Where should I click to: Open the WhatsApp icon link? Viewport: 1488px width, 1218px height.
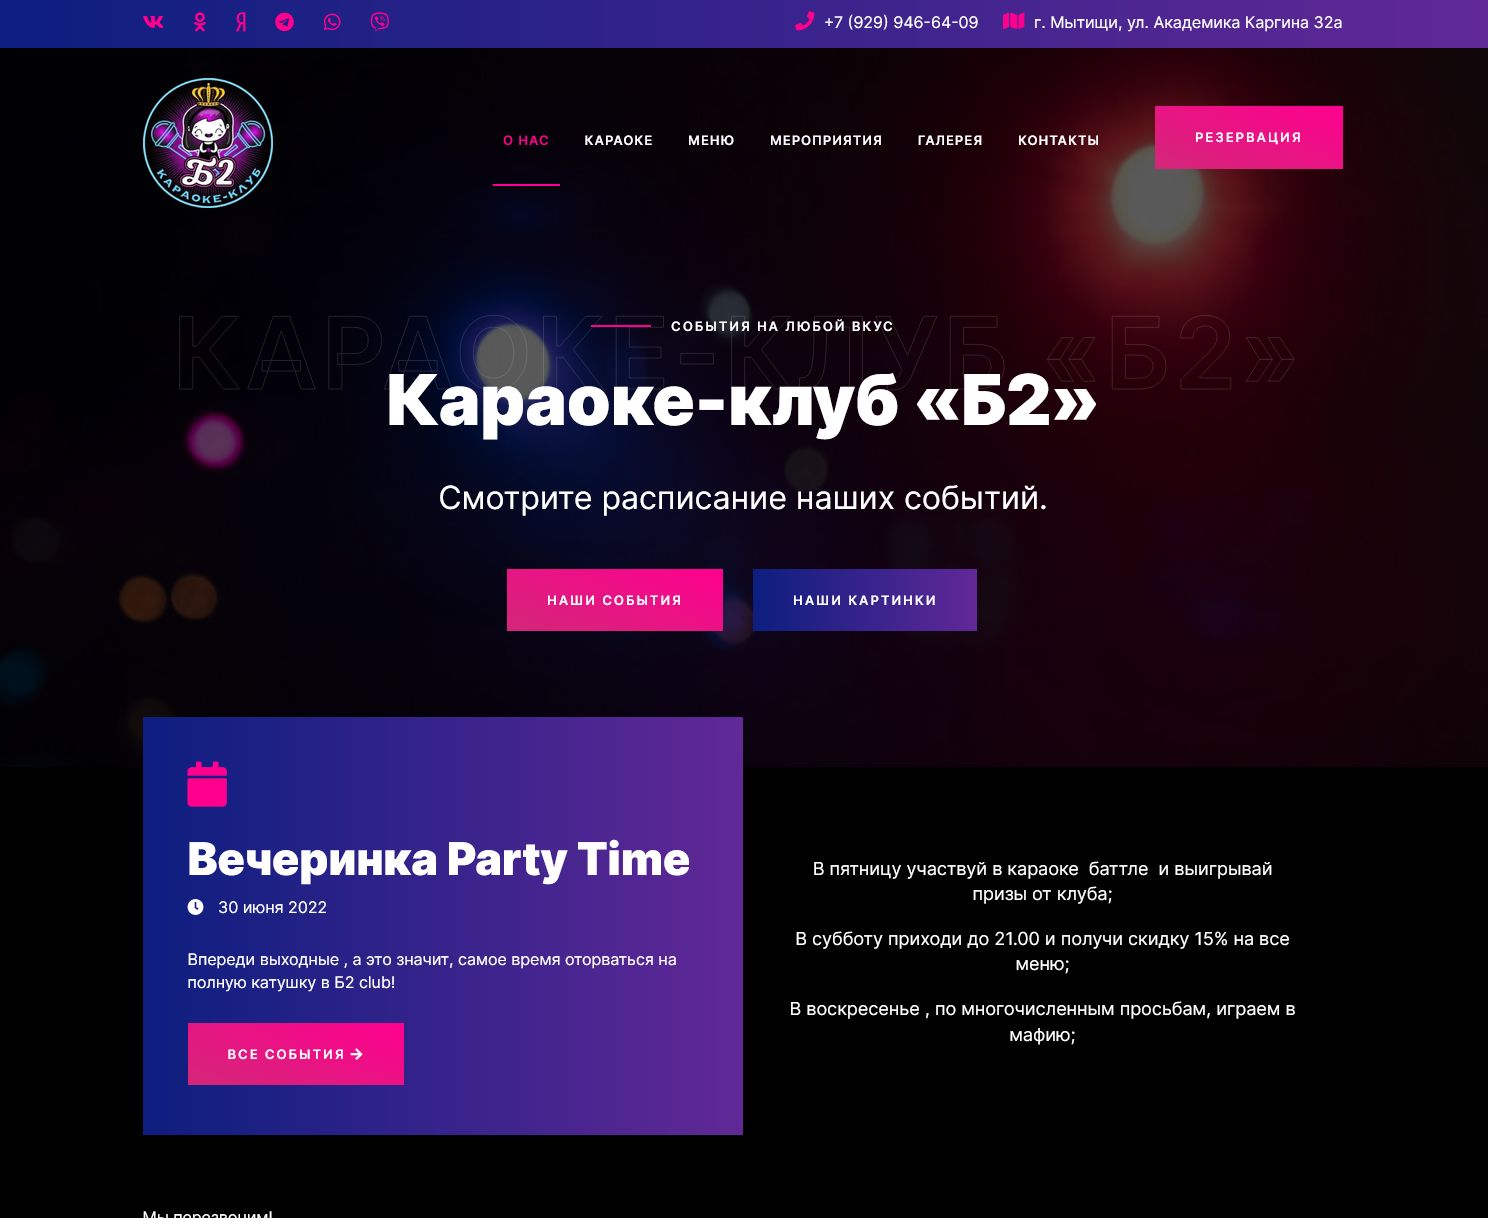coord(332,22)
